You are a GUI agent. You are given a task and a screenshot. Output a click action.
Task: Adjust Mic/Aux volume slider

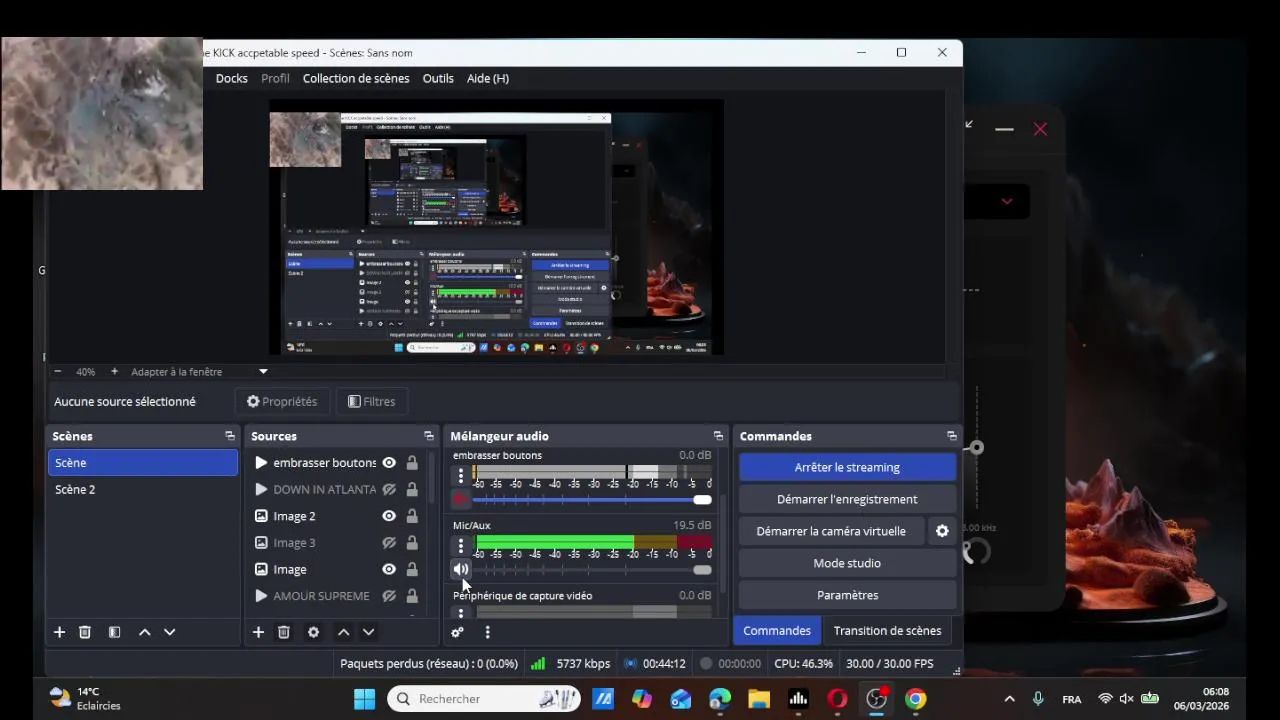[x=592, y=569]
